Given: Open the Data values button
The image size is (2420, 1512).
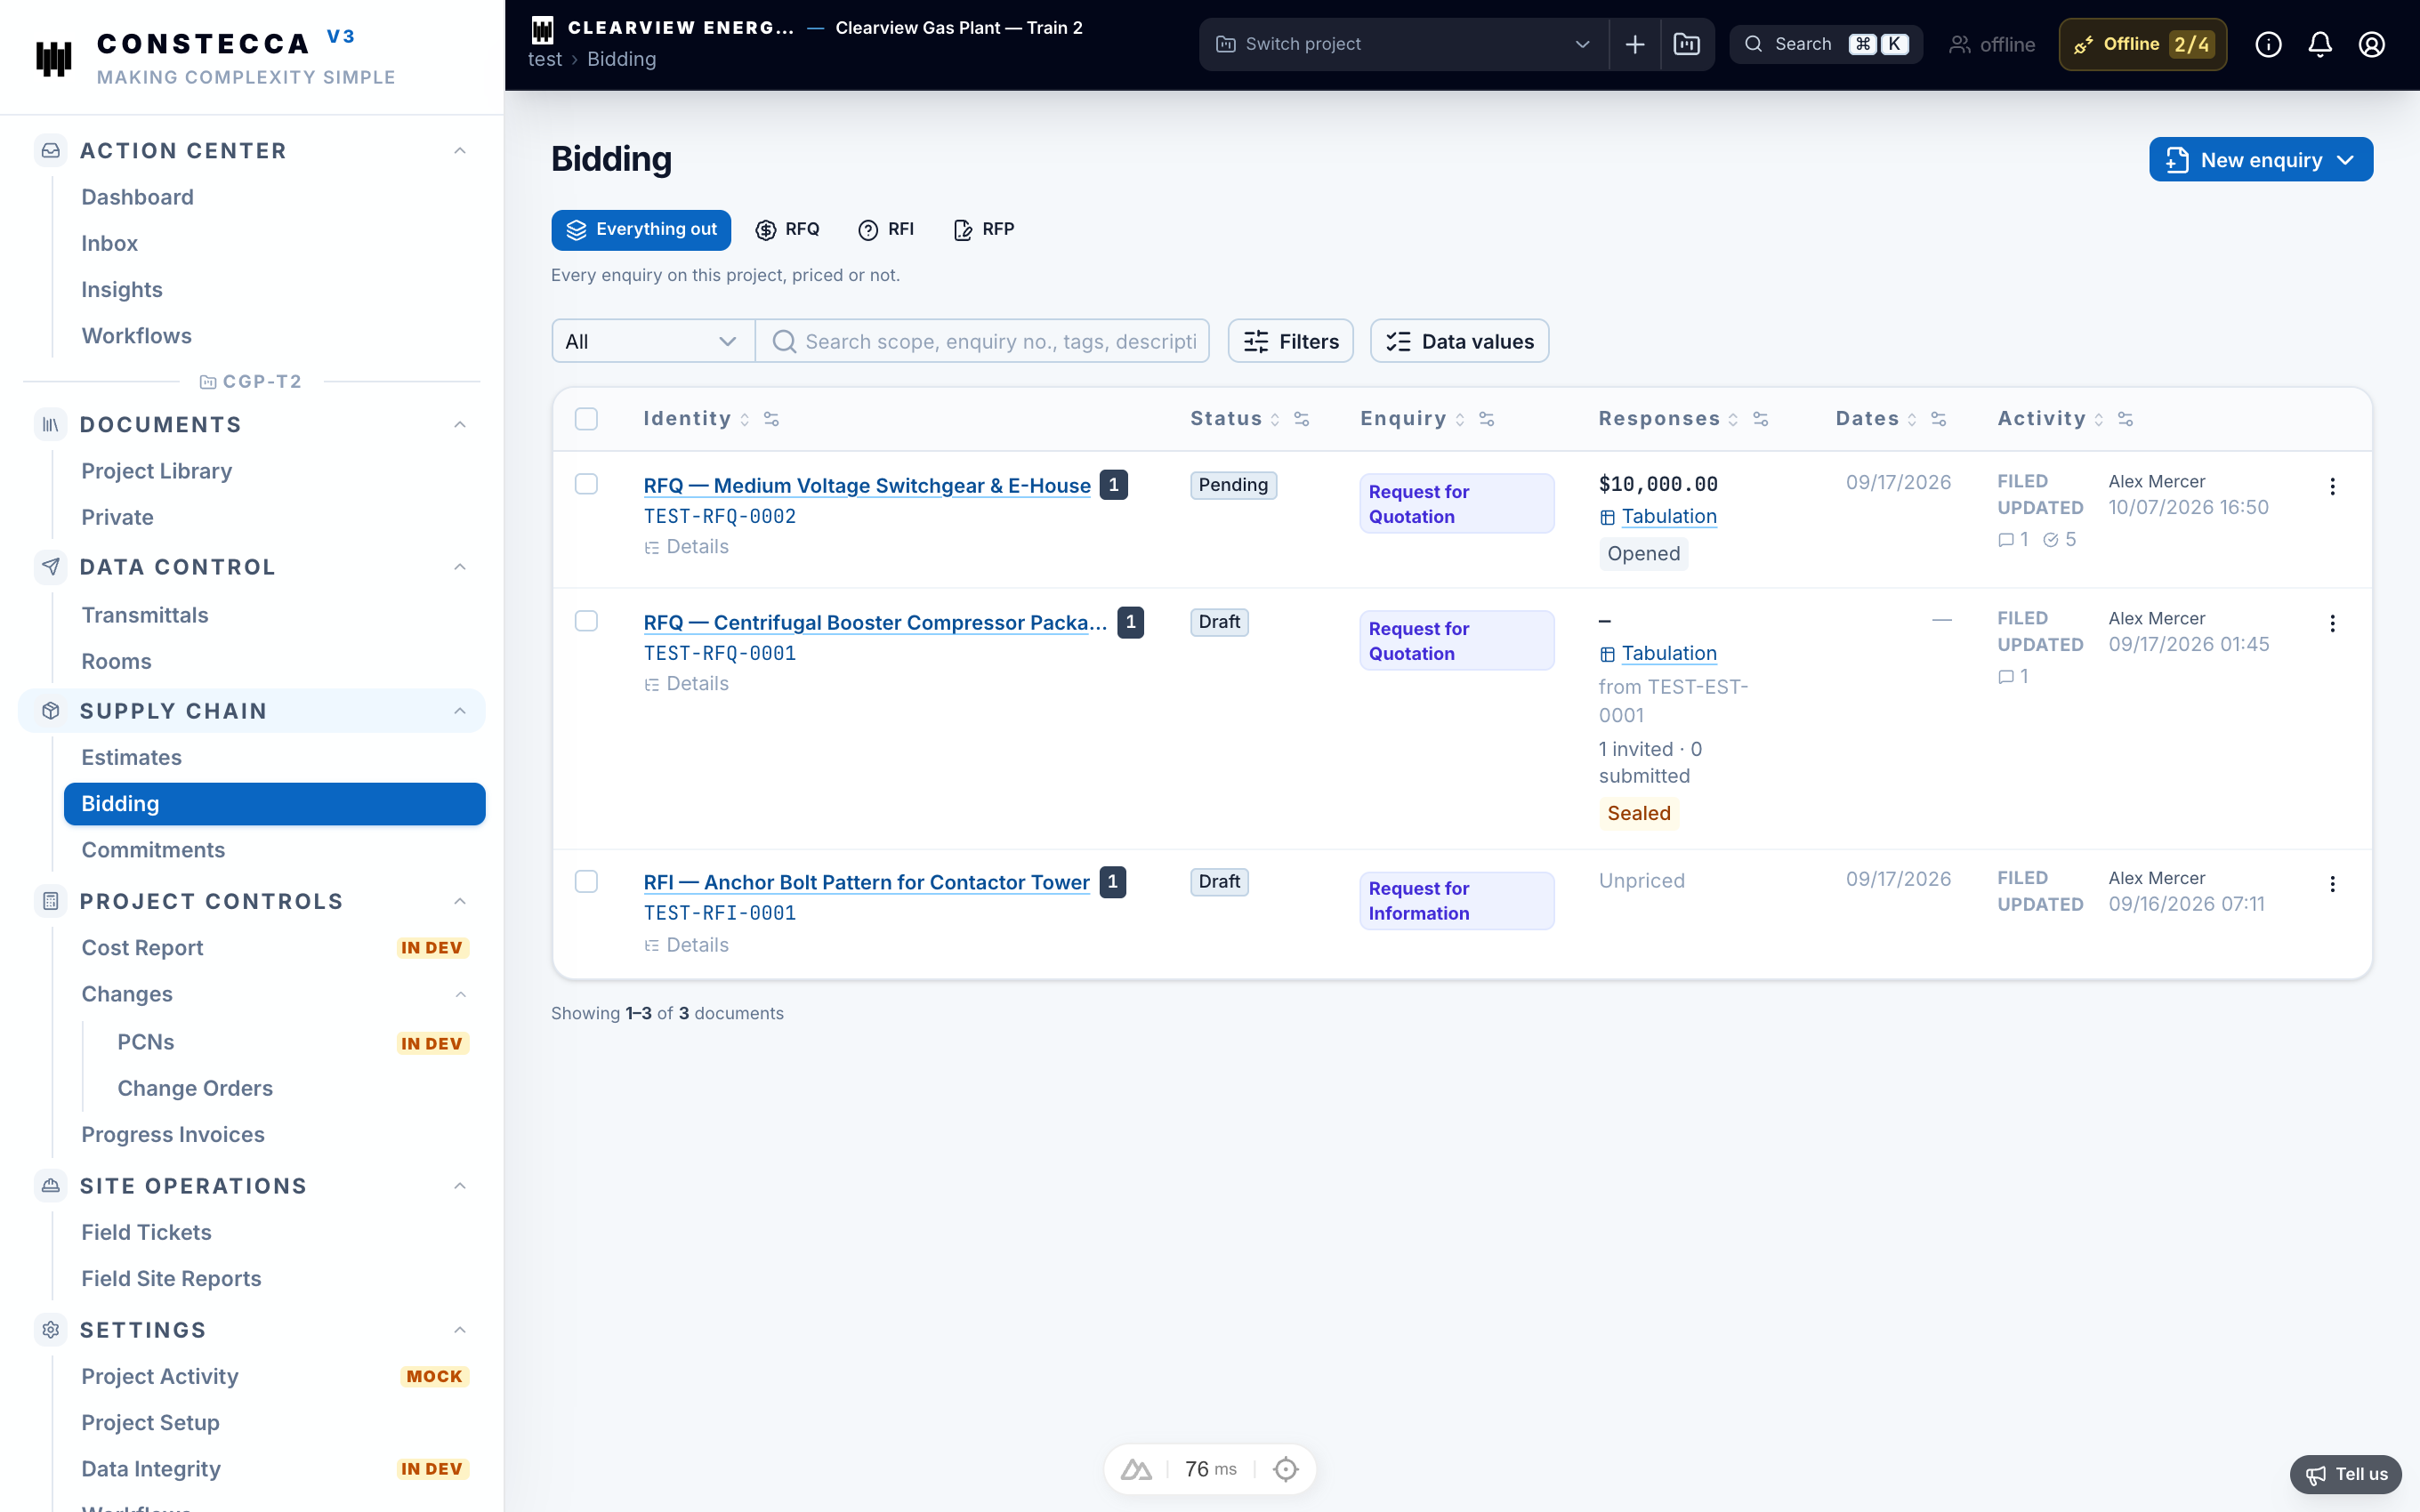Looking at the screenshot, I should coord(1459,341).
